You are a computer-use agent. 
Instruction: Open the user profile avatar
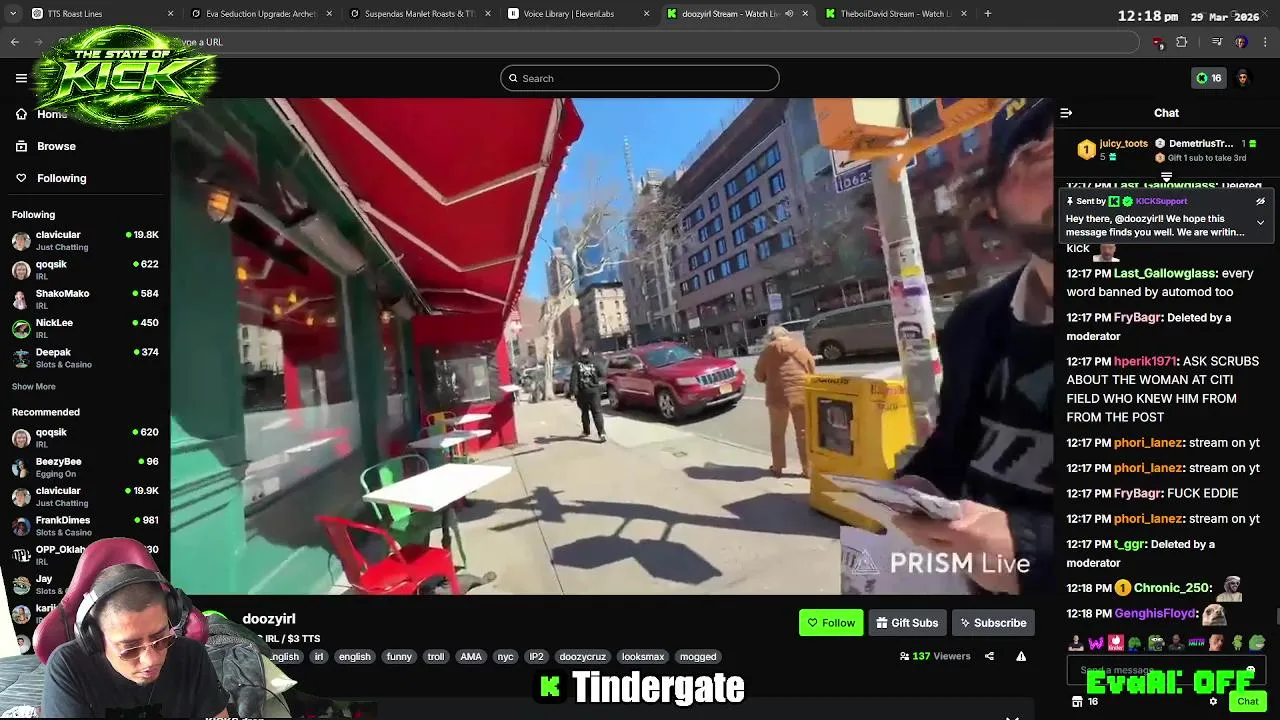(1243, 78)
